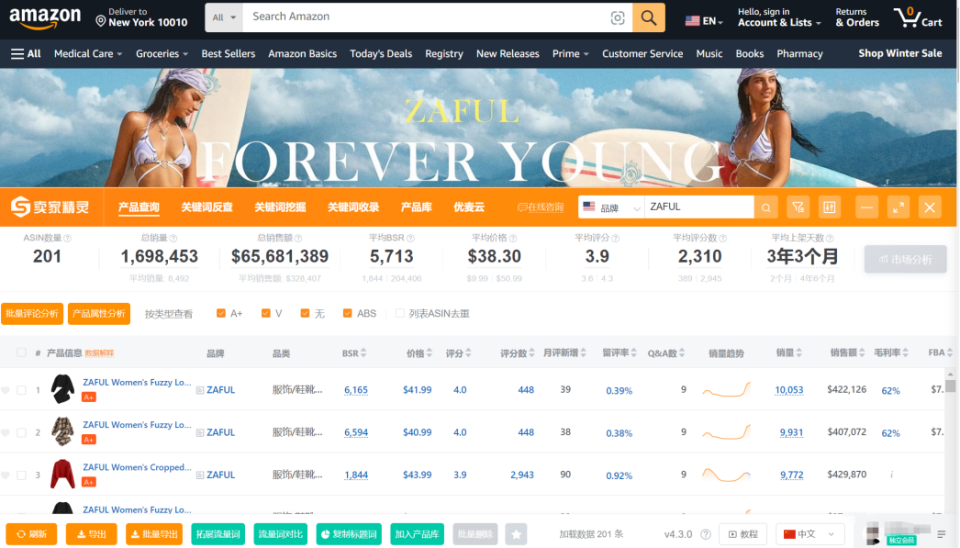Click the filter funnel icon in orange toolbar
960x548 pixels.
click(798, 208)
